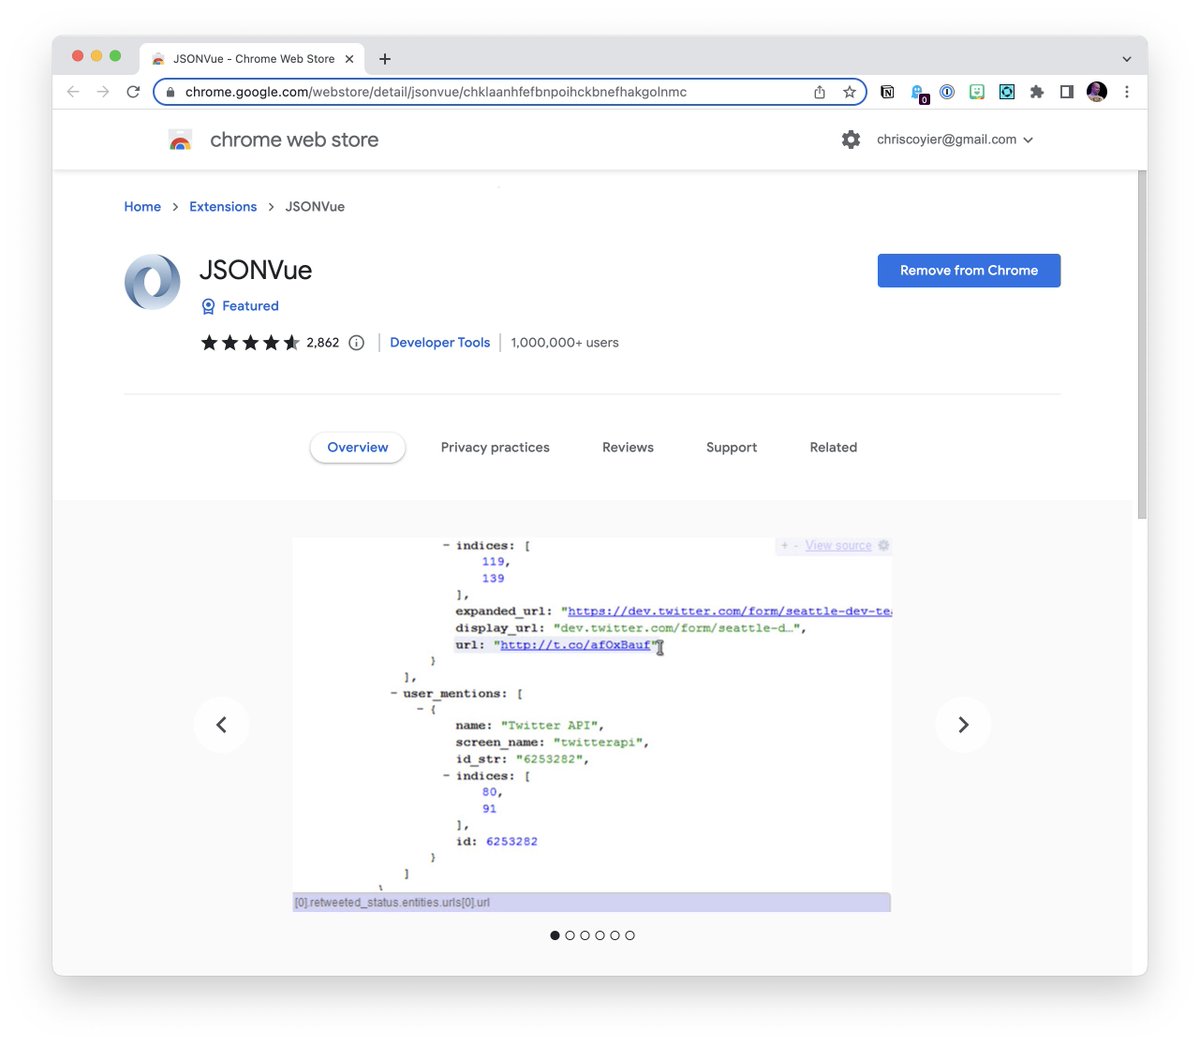Image resolution: width=1200 pixels, height=1045 pixels.
Task: Click the JSON screenshot preview image
Action: 592,725
